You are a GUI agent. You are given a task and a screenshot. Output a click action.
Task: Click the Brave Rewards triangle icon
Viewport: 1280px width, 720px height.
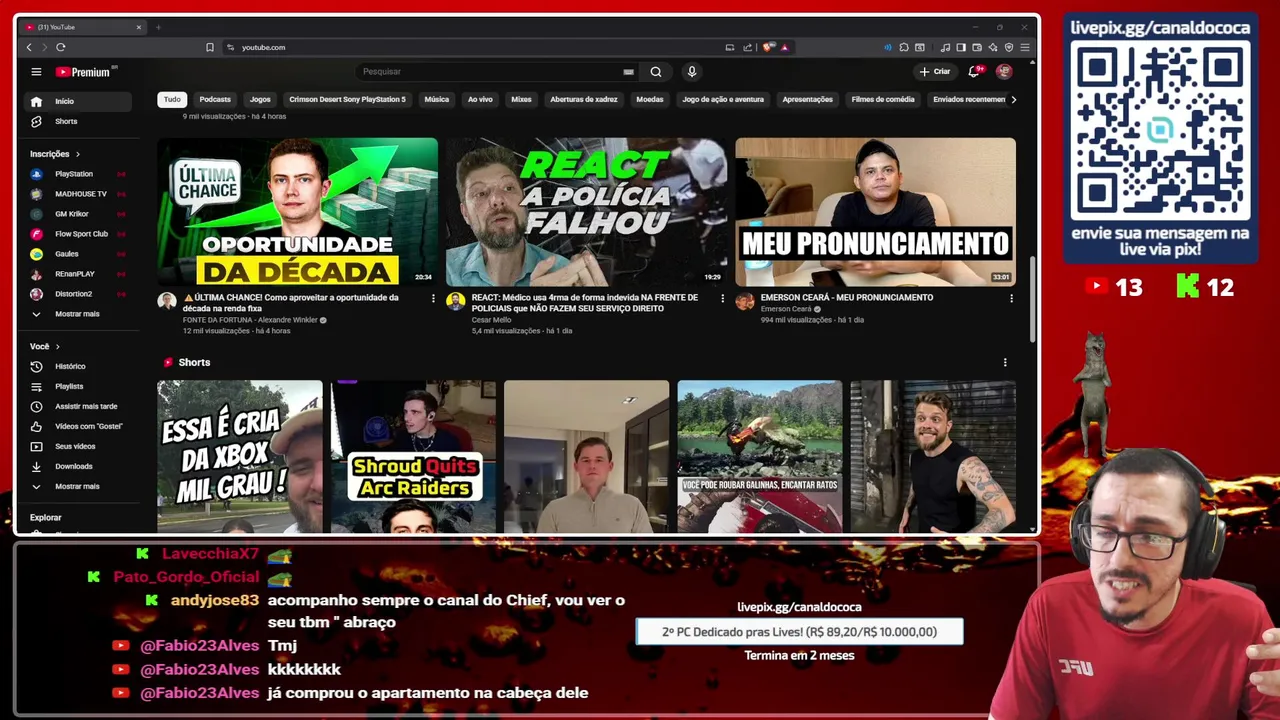[784, 47]
